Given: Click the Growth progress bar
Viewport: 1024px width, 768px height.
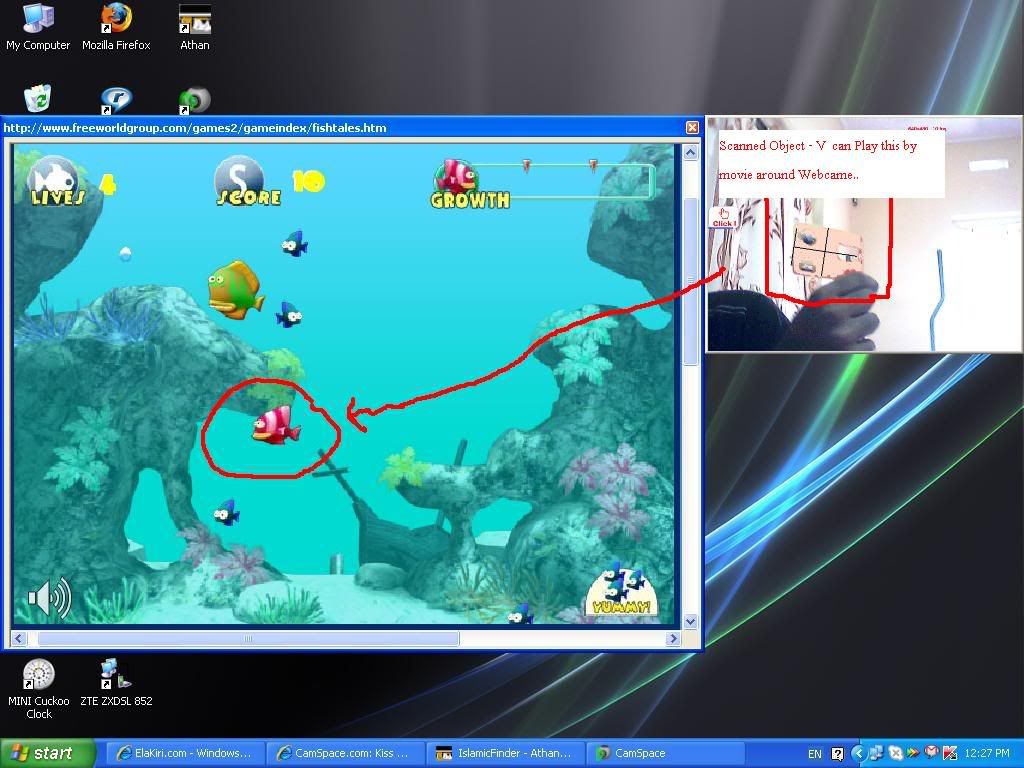Looking at the screenshot, I should 566,181.
